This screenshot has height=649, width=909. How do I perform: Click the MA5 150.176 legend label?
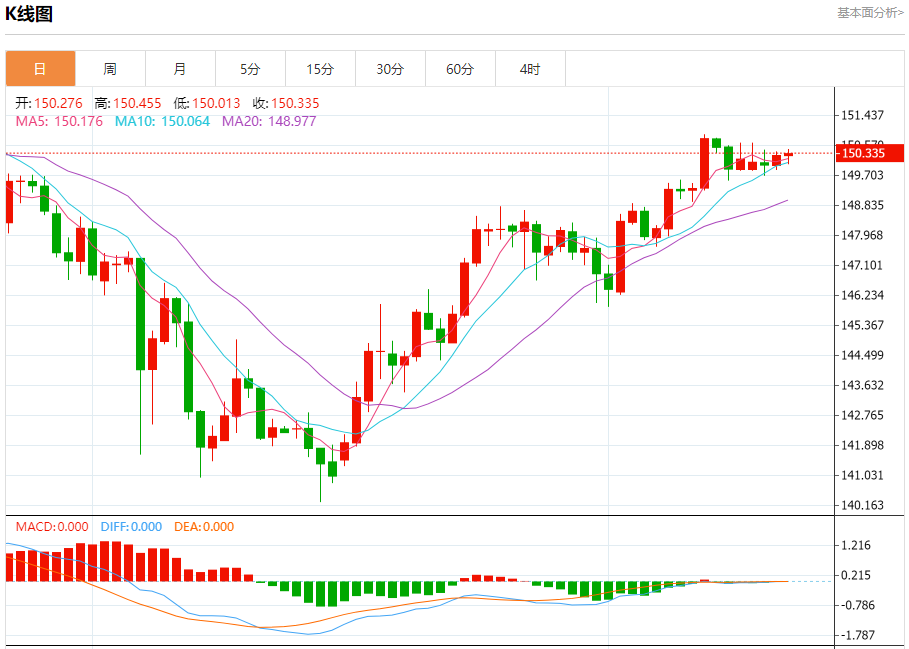point(59,121)
